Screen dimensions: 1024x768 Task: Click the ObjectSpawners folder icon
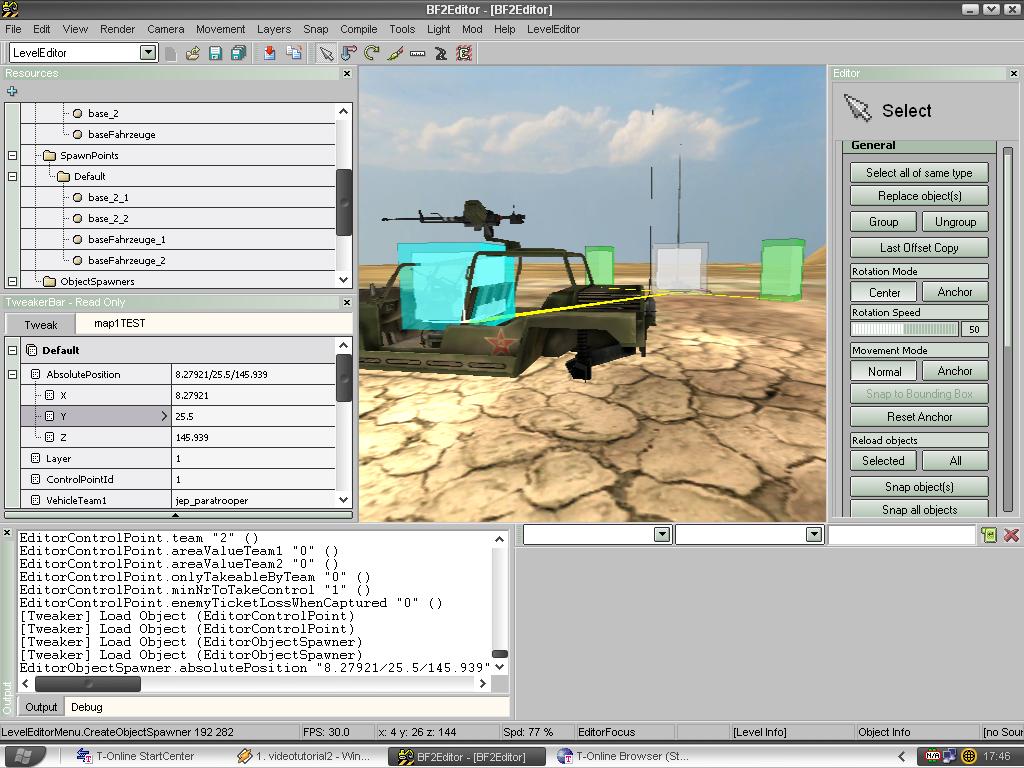(x=49, y=281)
